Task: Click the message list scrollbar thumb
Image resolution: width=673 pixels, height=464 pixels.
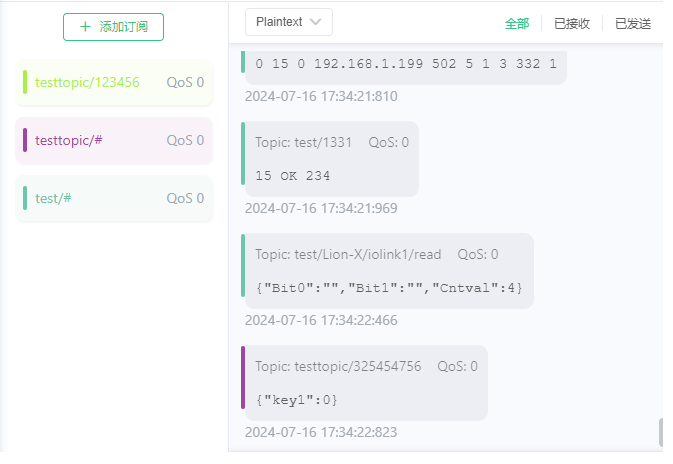Action: [x=661, y=433]
